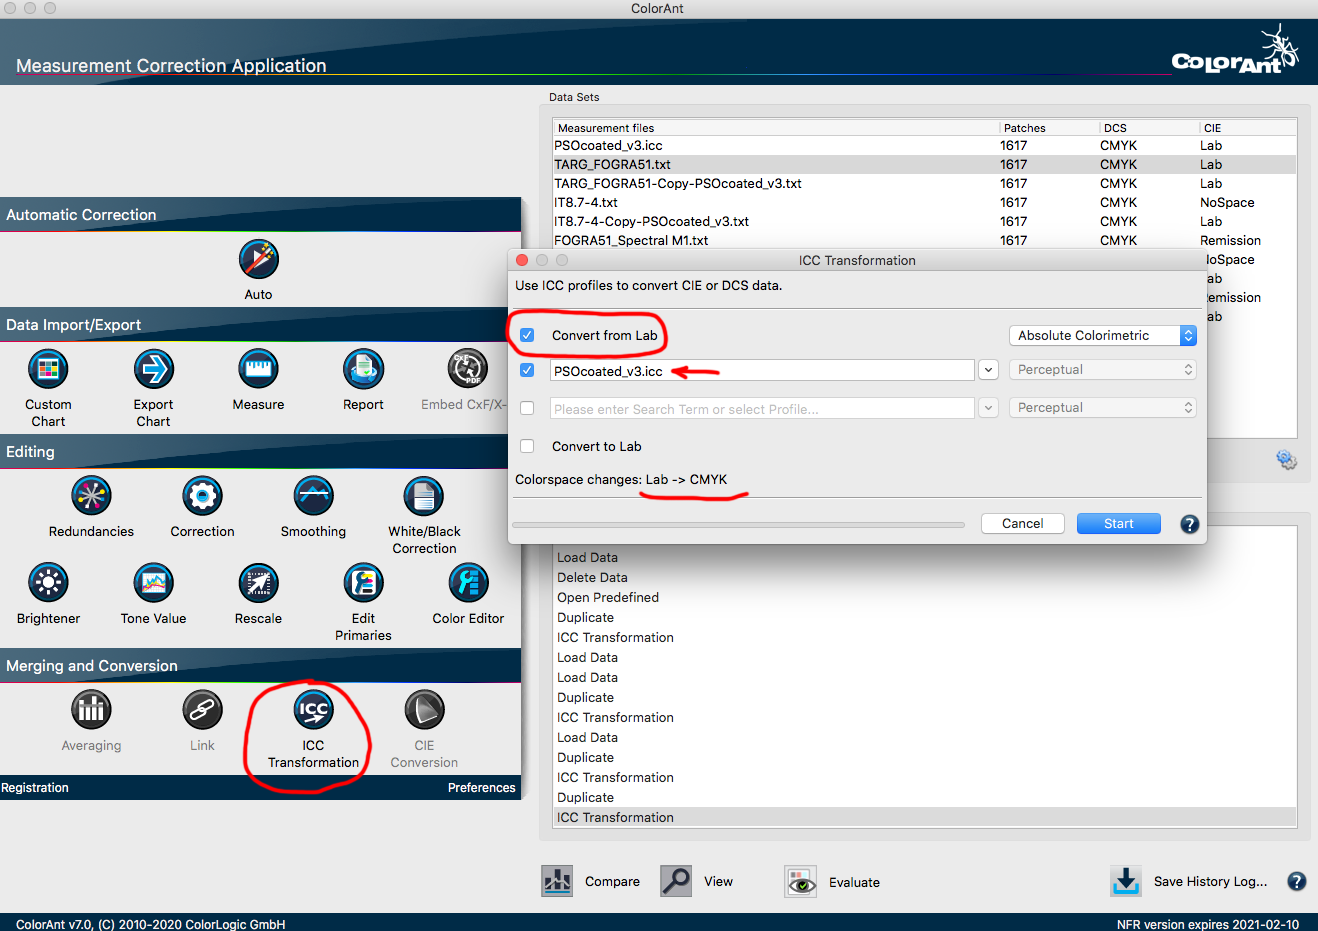This screenshot has height=931, width=1318.
Task: Sort by Measurement files column header
Action: click(x=776, y=128)
